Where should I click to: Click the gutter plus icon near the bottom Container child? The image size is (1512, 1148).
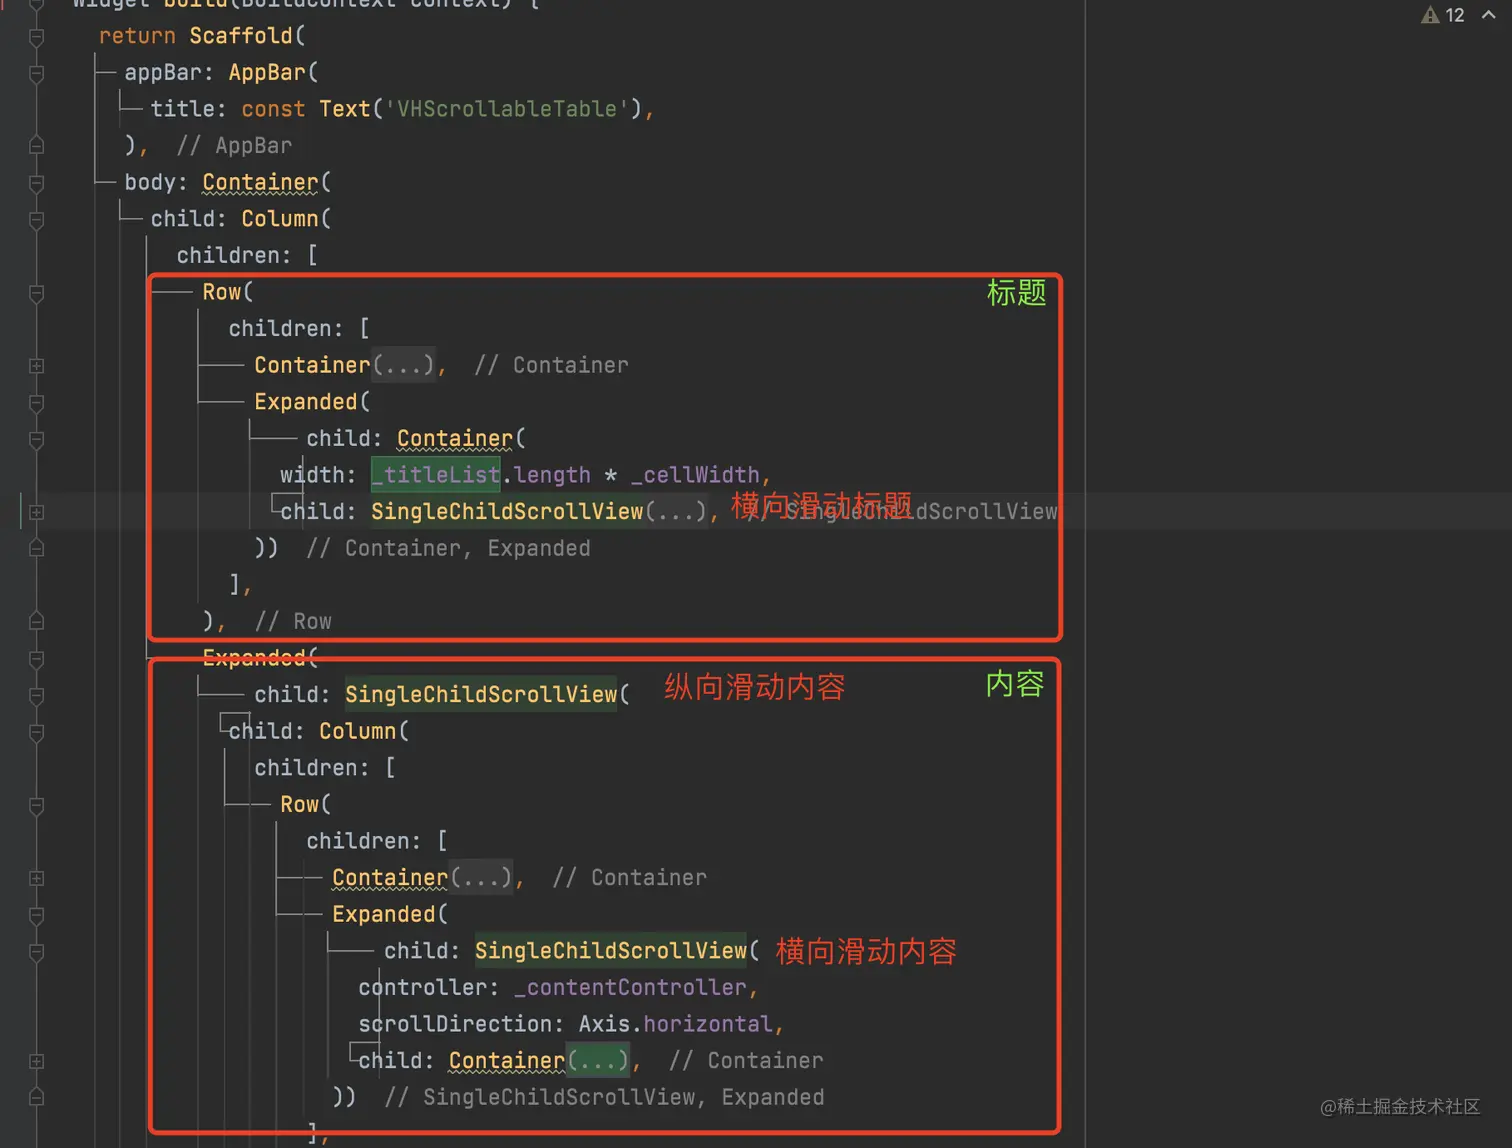(36, 1061)
